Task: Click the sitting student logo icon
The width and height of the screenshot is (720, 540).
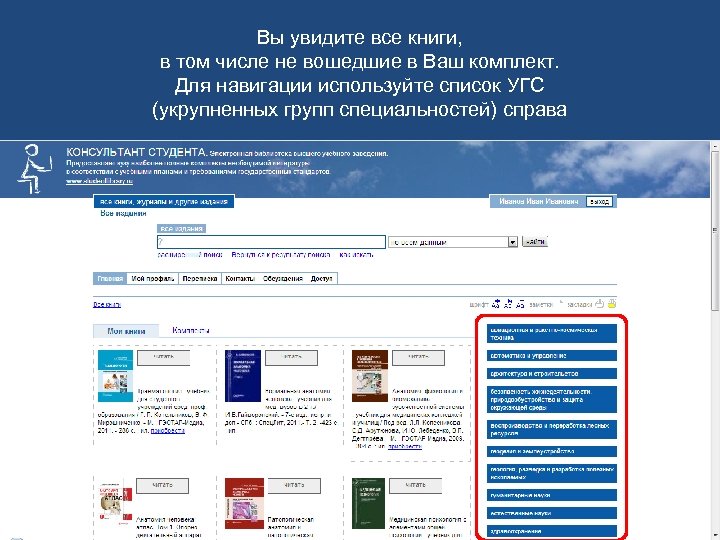Action: click(35, 169)
